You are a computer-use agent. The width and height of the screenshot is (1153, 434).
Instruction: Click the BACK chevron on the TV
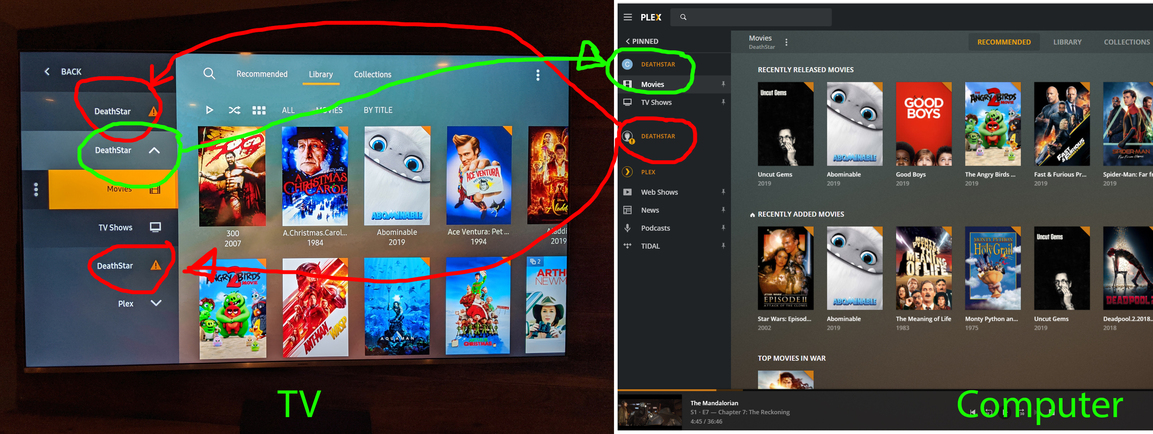[x=47, y=71]
